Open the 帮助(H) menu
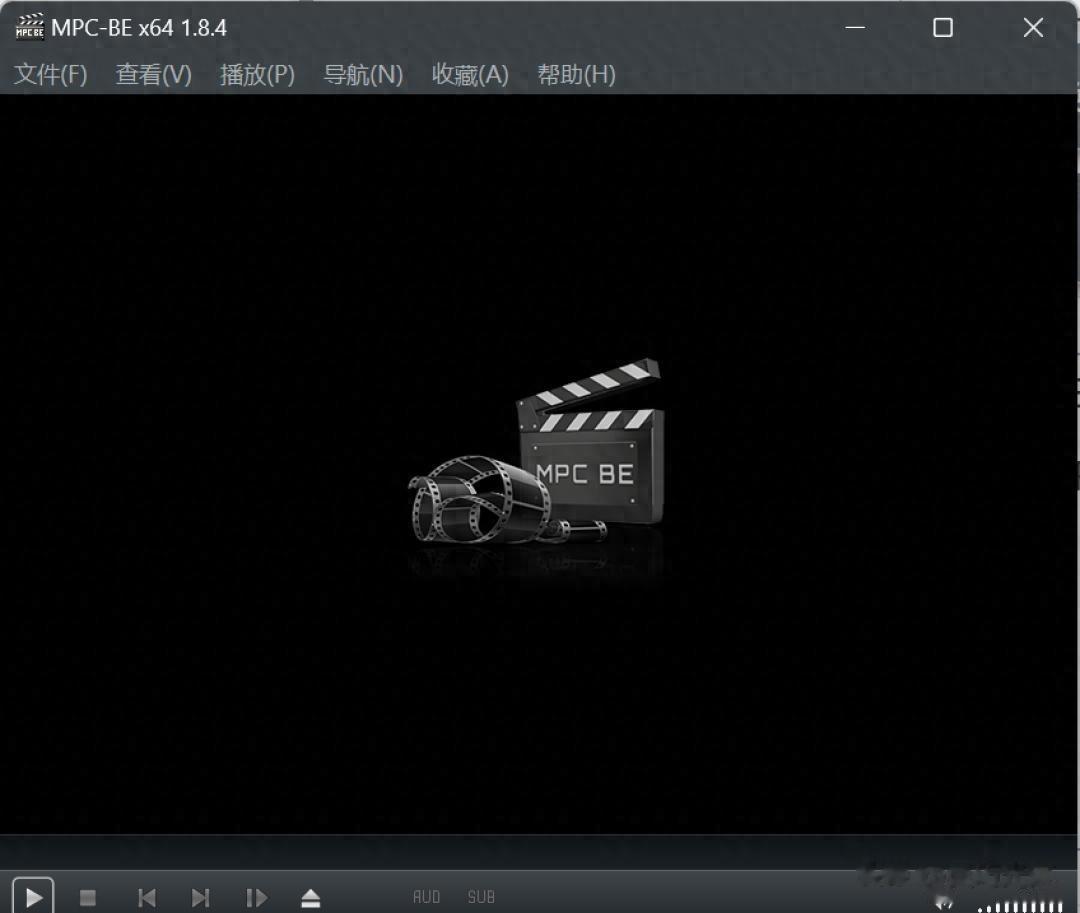Screen dimensions: 1080x913 coord(576,74)
